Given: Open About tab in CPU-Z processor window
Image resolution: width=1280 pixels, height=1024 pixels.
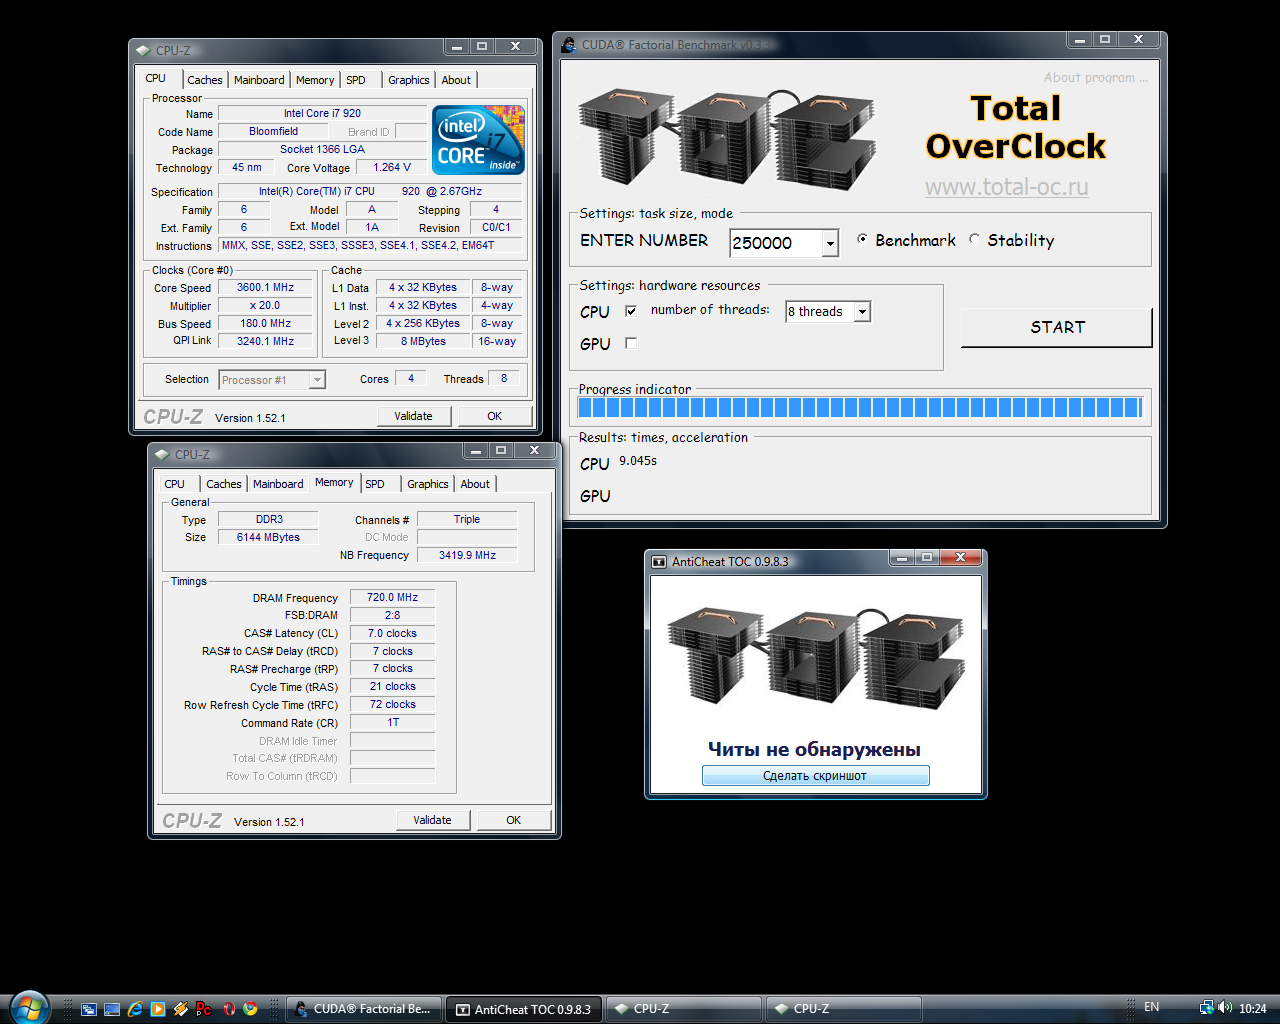Looking at the screenshot, I should tap(456, 80).
